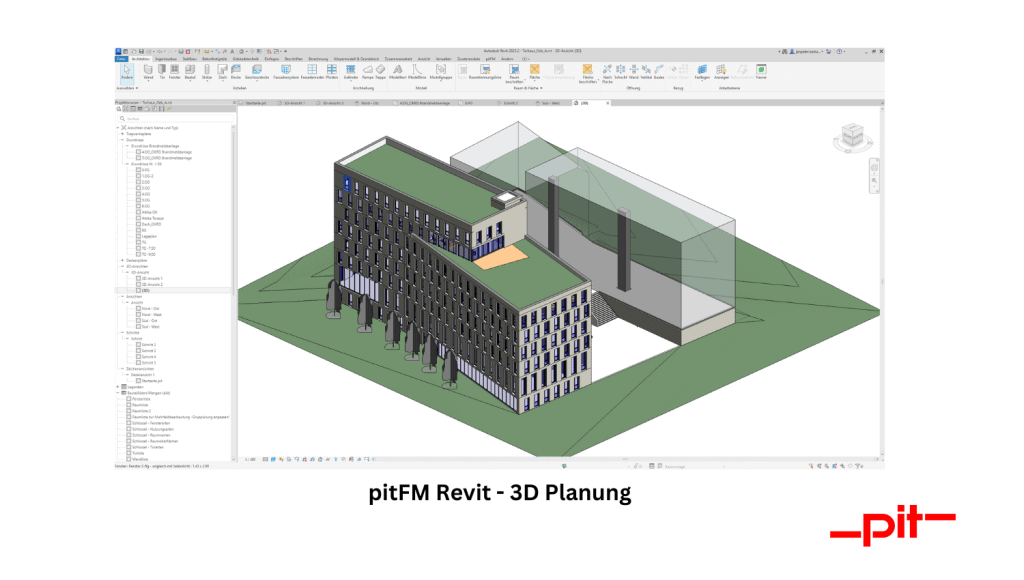The image size is (1024, 580).
Task: Select 4.OG floor plan in browser
Action: pos(145,194)
